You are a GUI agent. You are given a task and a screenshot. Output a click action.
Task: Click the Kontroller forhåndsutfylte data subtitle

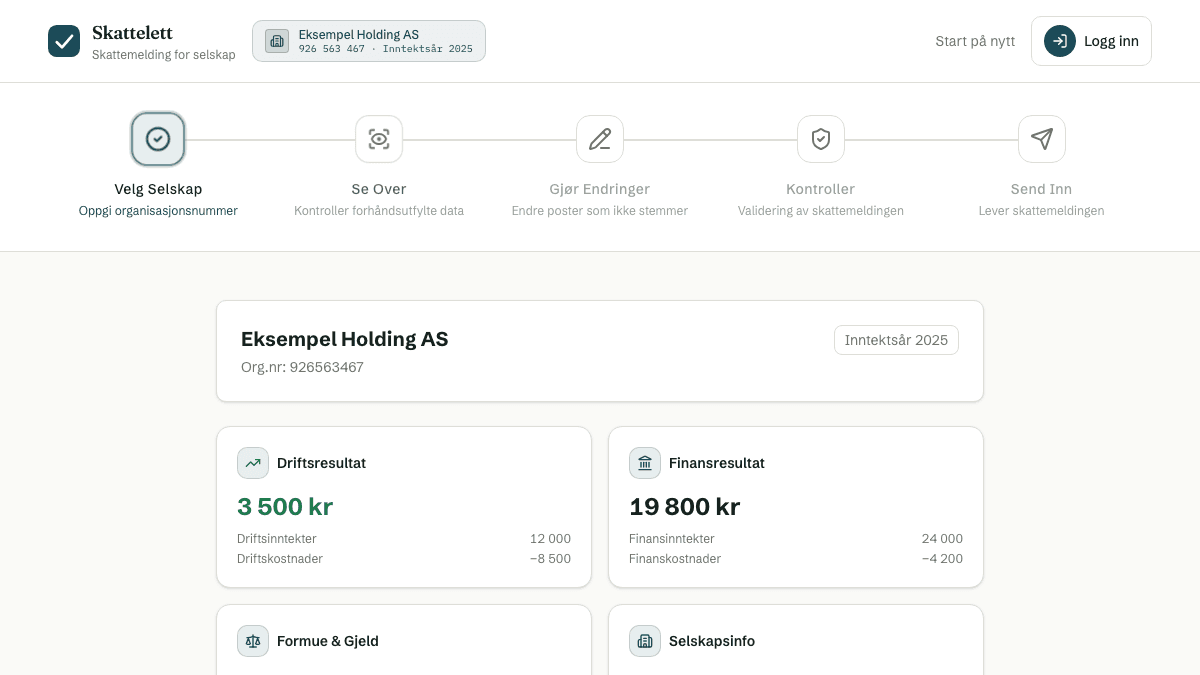[x=379, y=211]
